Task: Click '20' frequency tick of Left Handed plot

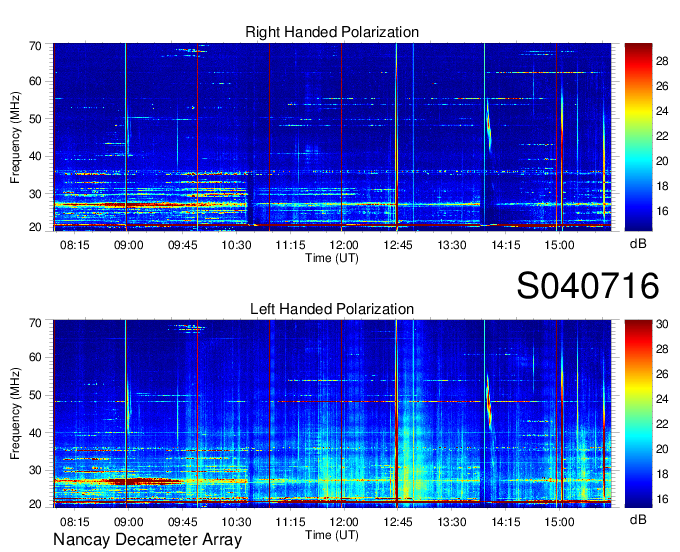Action: 35,504
